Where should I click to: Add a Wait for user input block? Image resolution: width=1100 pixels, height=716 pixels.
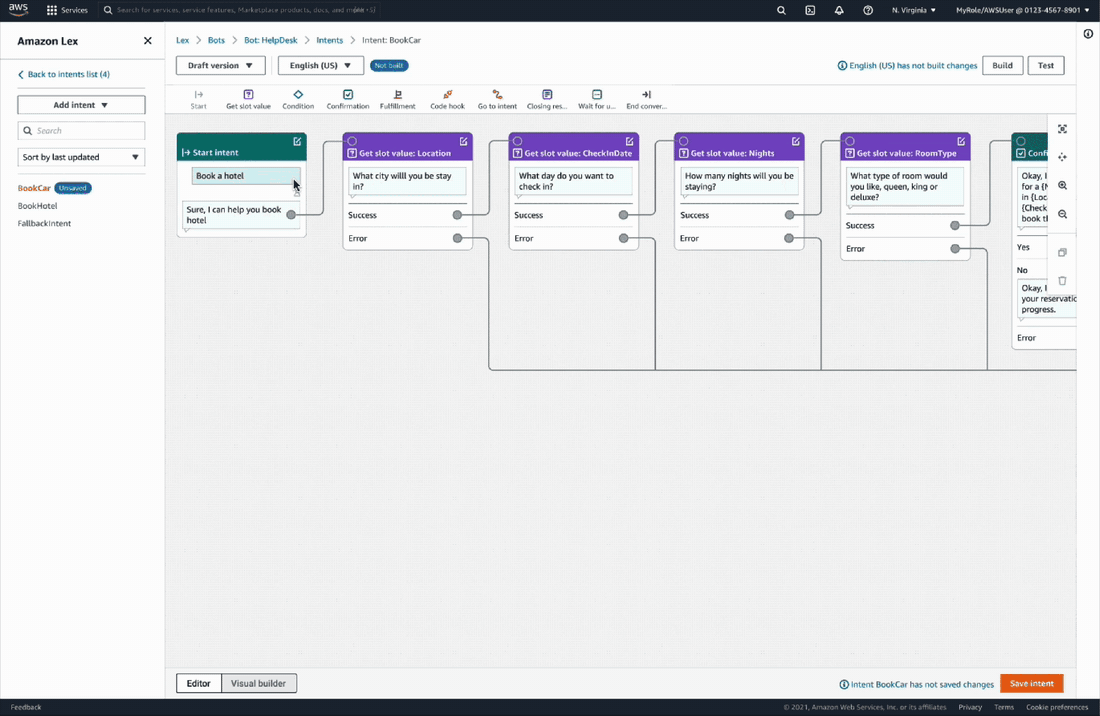coord(597,100)
